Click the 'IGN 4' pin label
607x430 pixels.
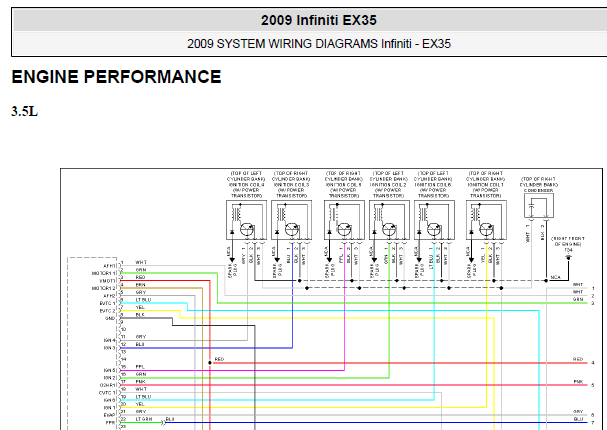(110, 341)
